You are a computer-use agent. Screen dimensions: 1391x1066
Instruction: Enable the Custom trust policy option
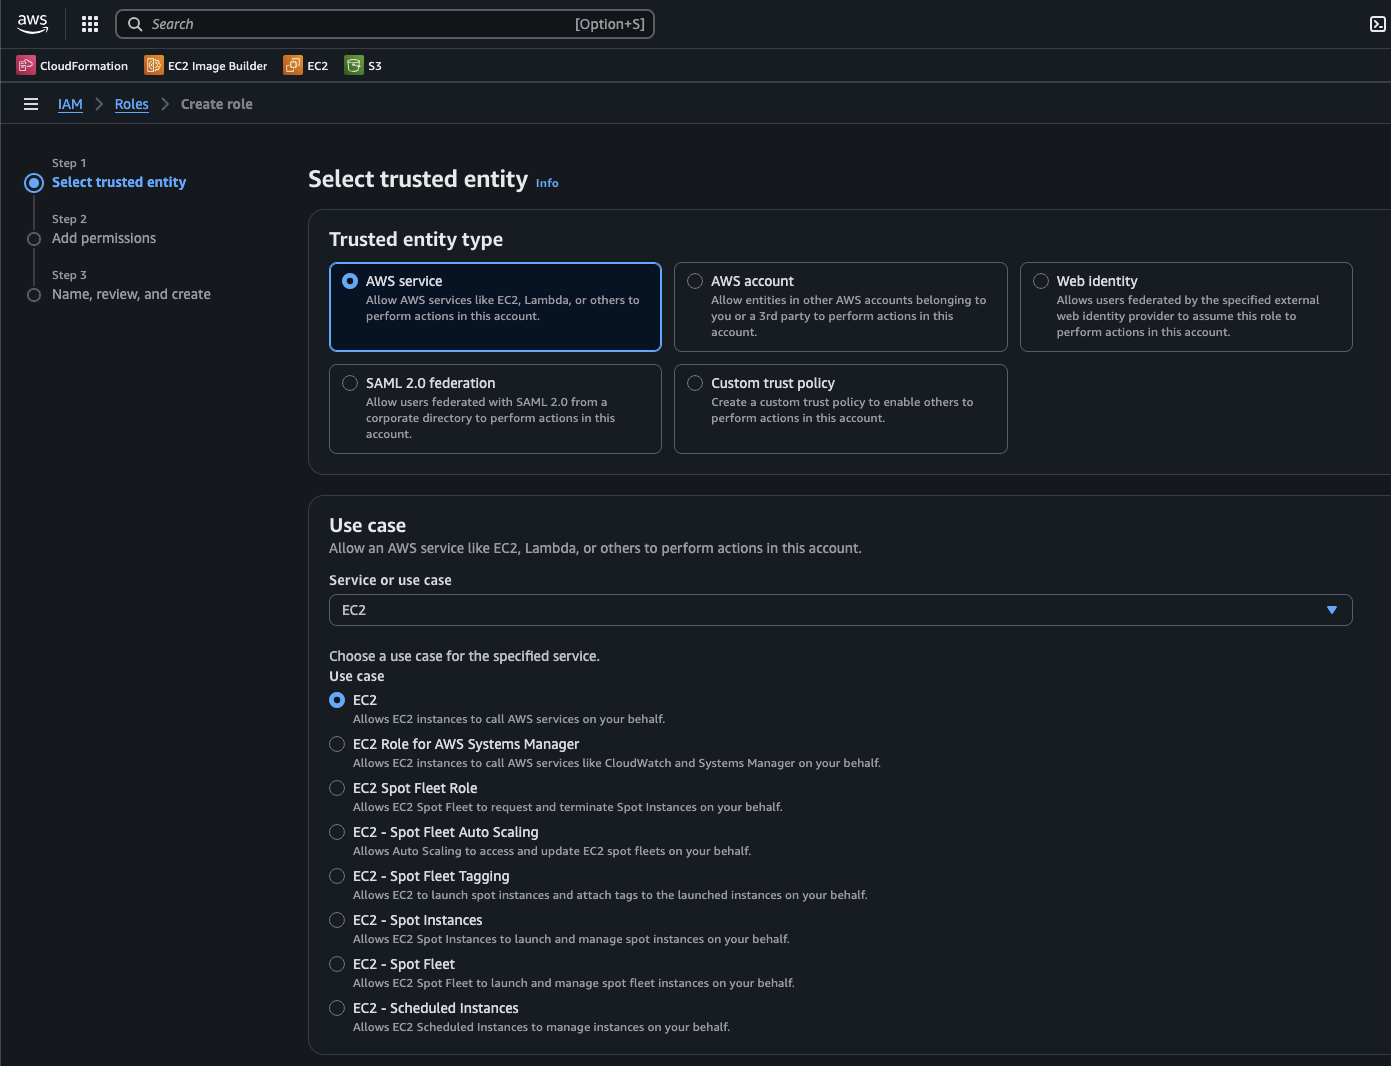pos(694,383)
